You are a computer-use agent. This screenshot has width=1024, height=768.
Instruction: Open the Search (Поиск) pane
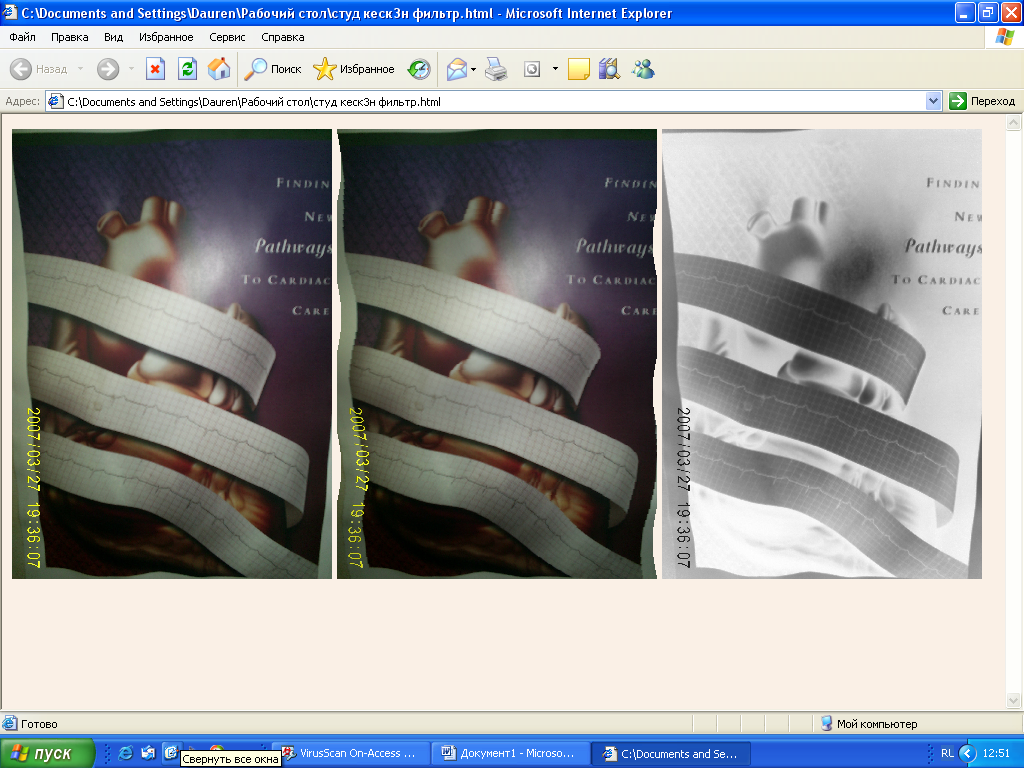[x=272, y=69]
